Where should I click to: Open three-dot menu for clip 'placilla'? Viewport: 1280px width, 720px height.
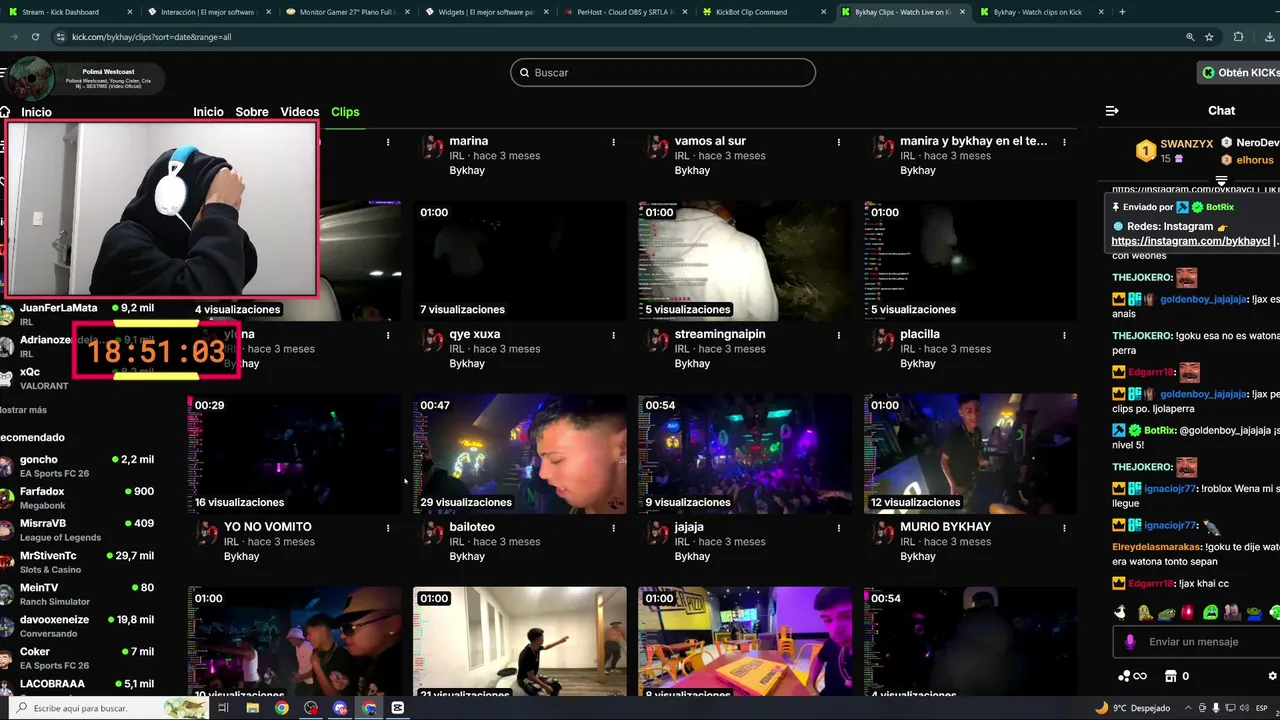[1064, 335]
